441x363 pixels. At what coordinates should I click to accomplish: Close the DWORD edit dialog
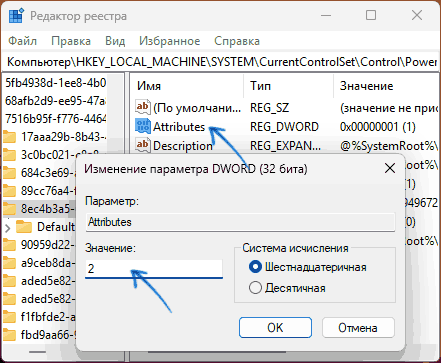tap(390, 169)
